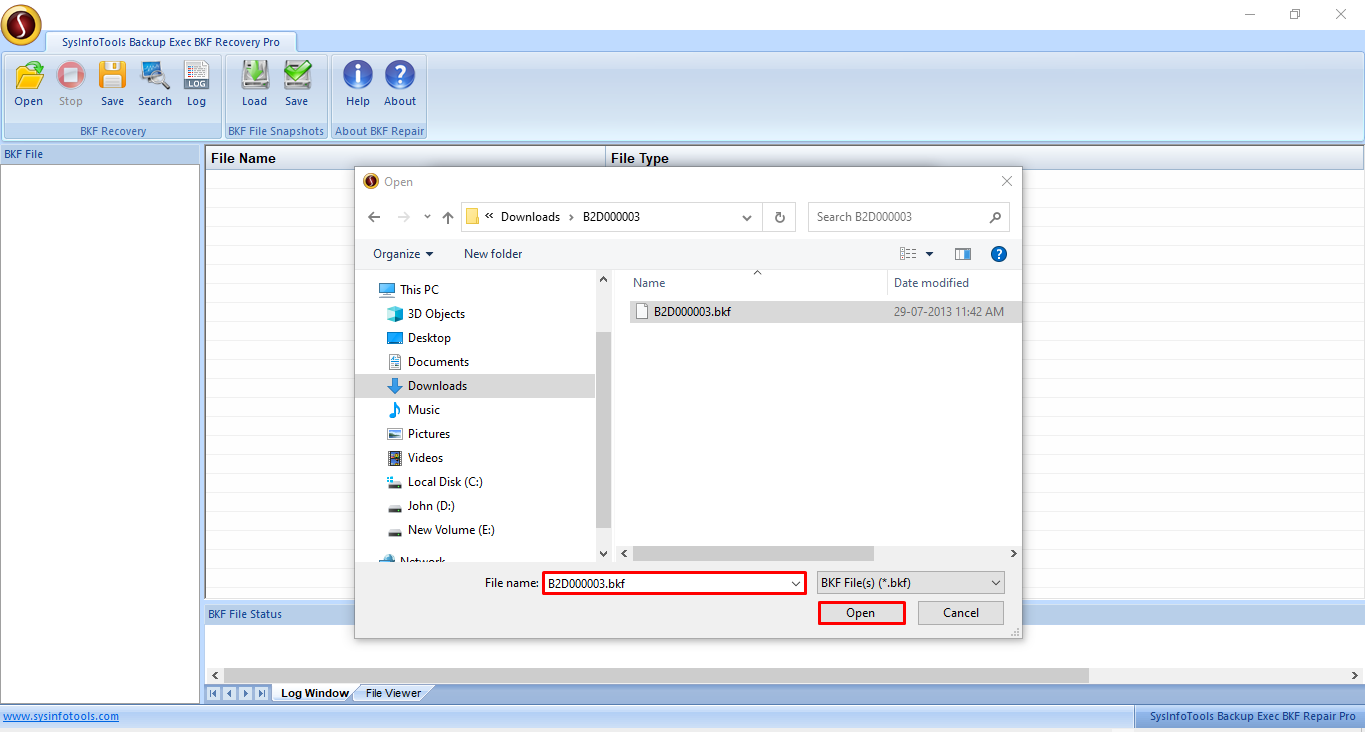Image resolution: width=1365 pixels, height=732 pixels.
Task: Open the File name dropdown list
Action: pos(796,583)
